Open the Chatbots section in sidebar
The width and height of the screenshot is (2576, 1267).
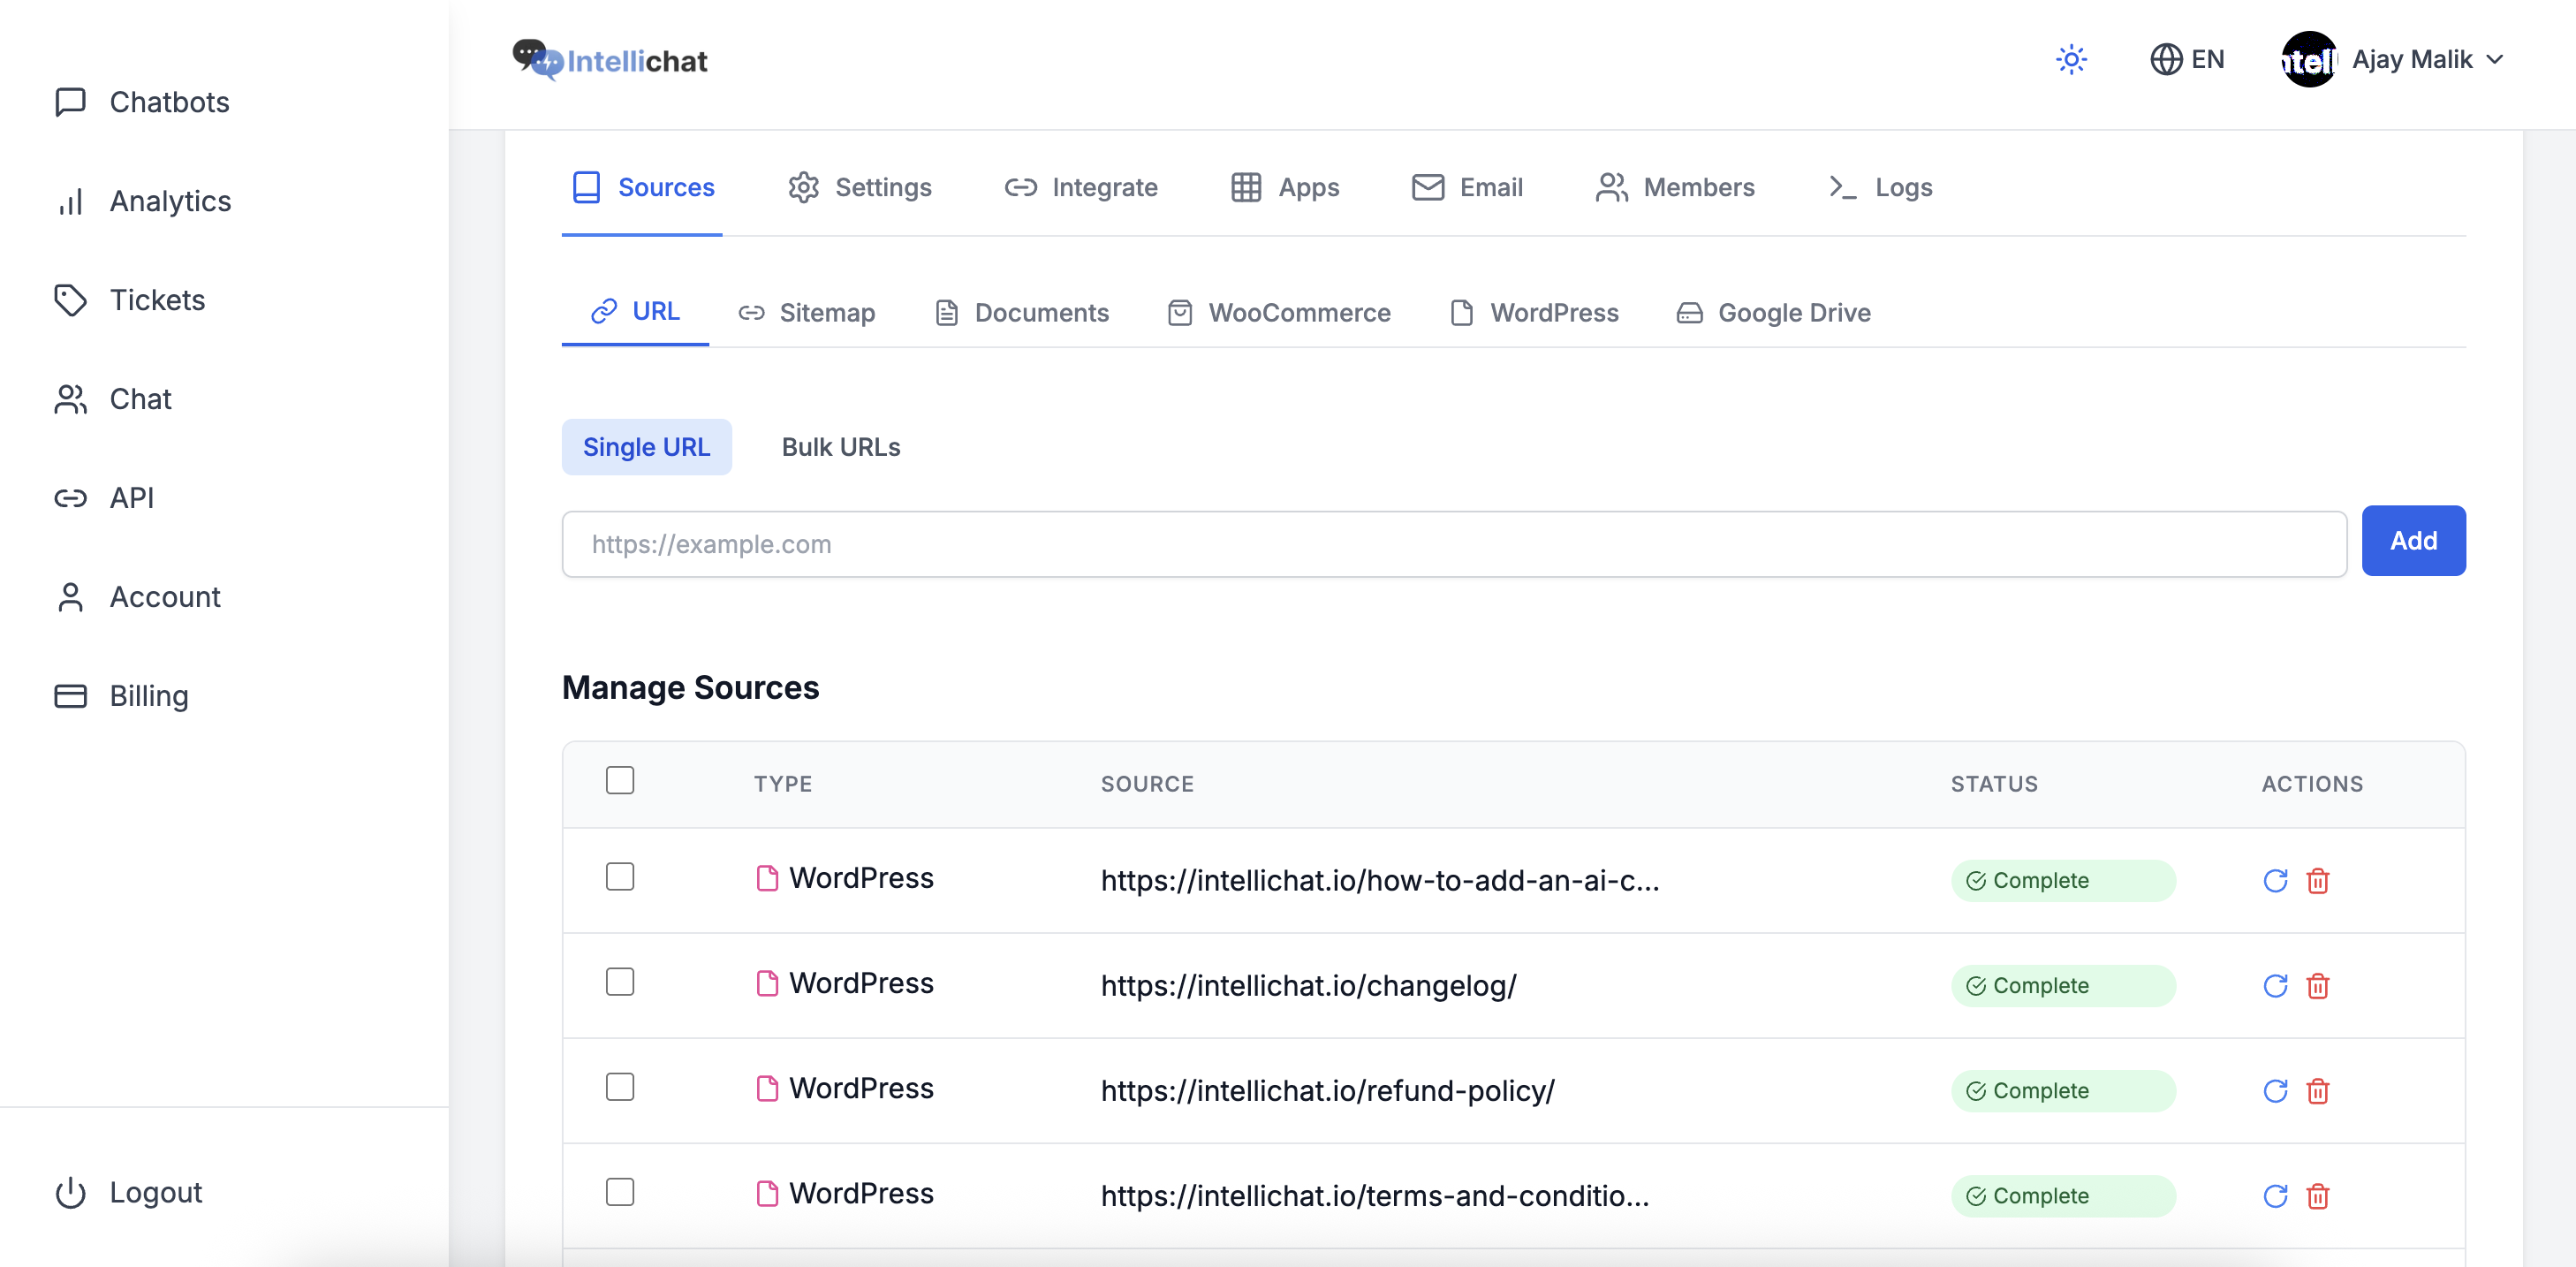[169, 101]
